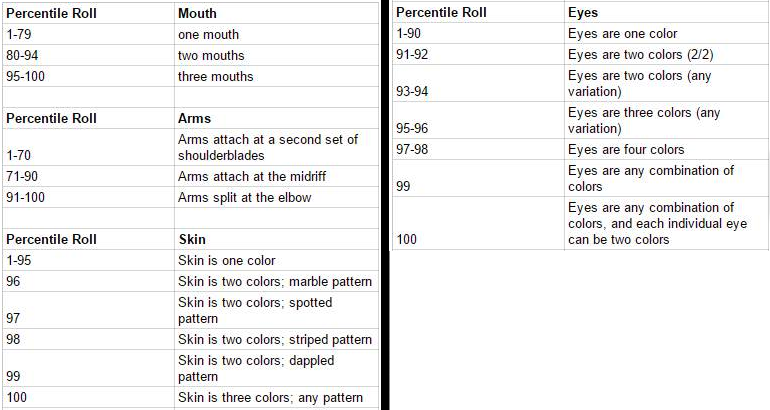
Task: Select 'Arms attach at the midriff' cell
Action: click(x=276, y=176)
